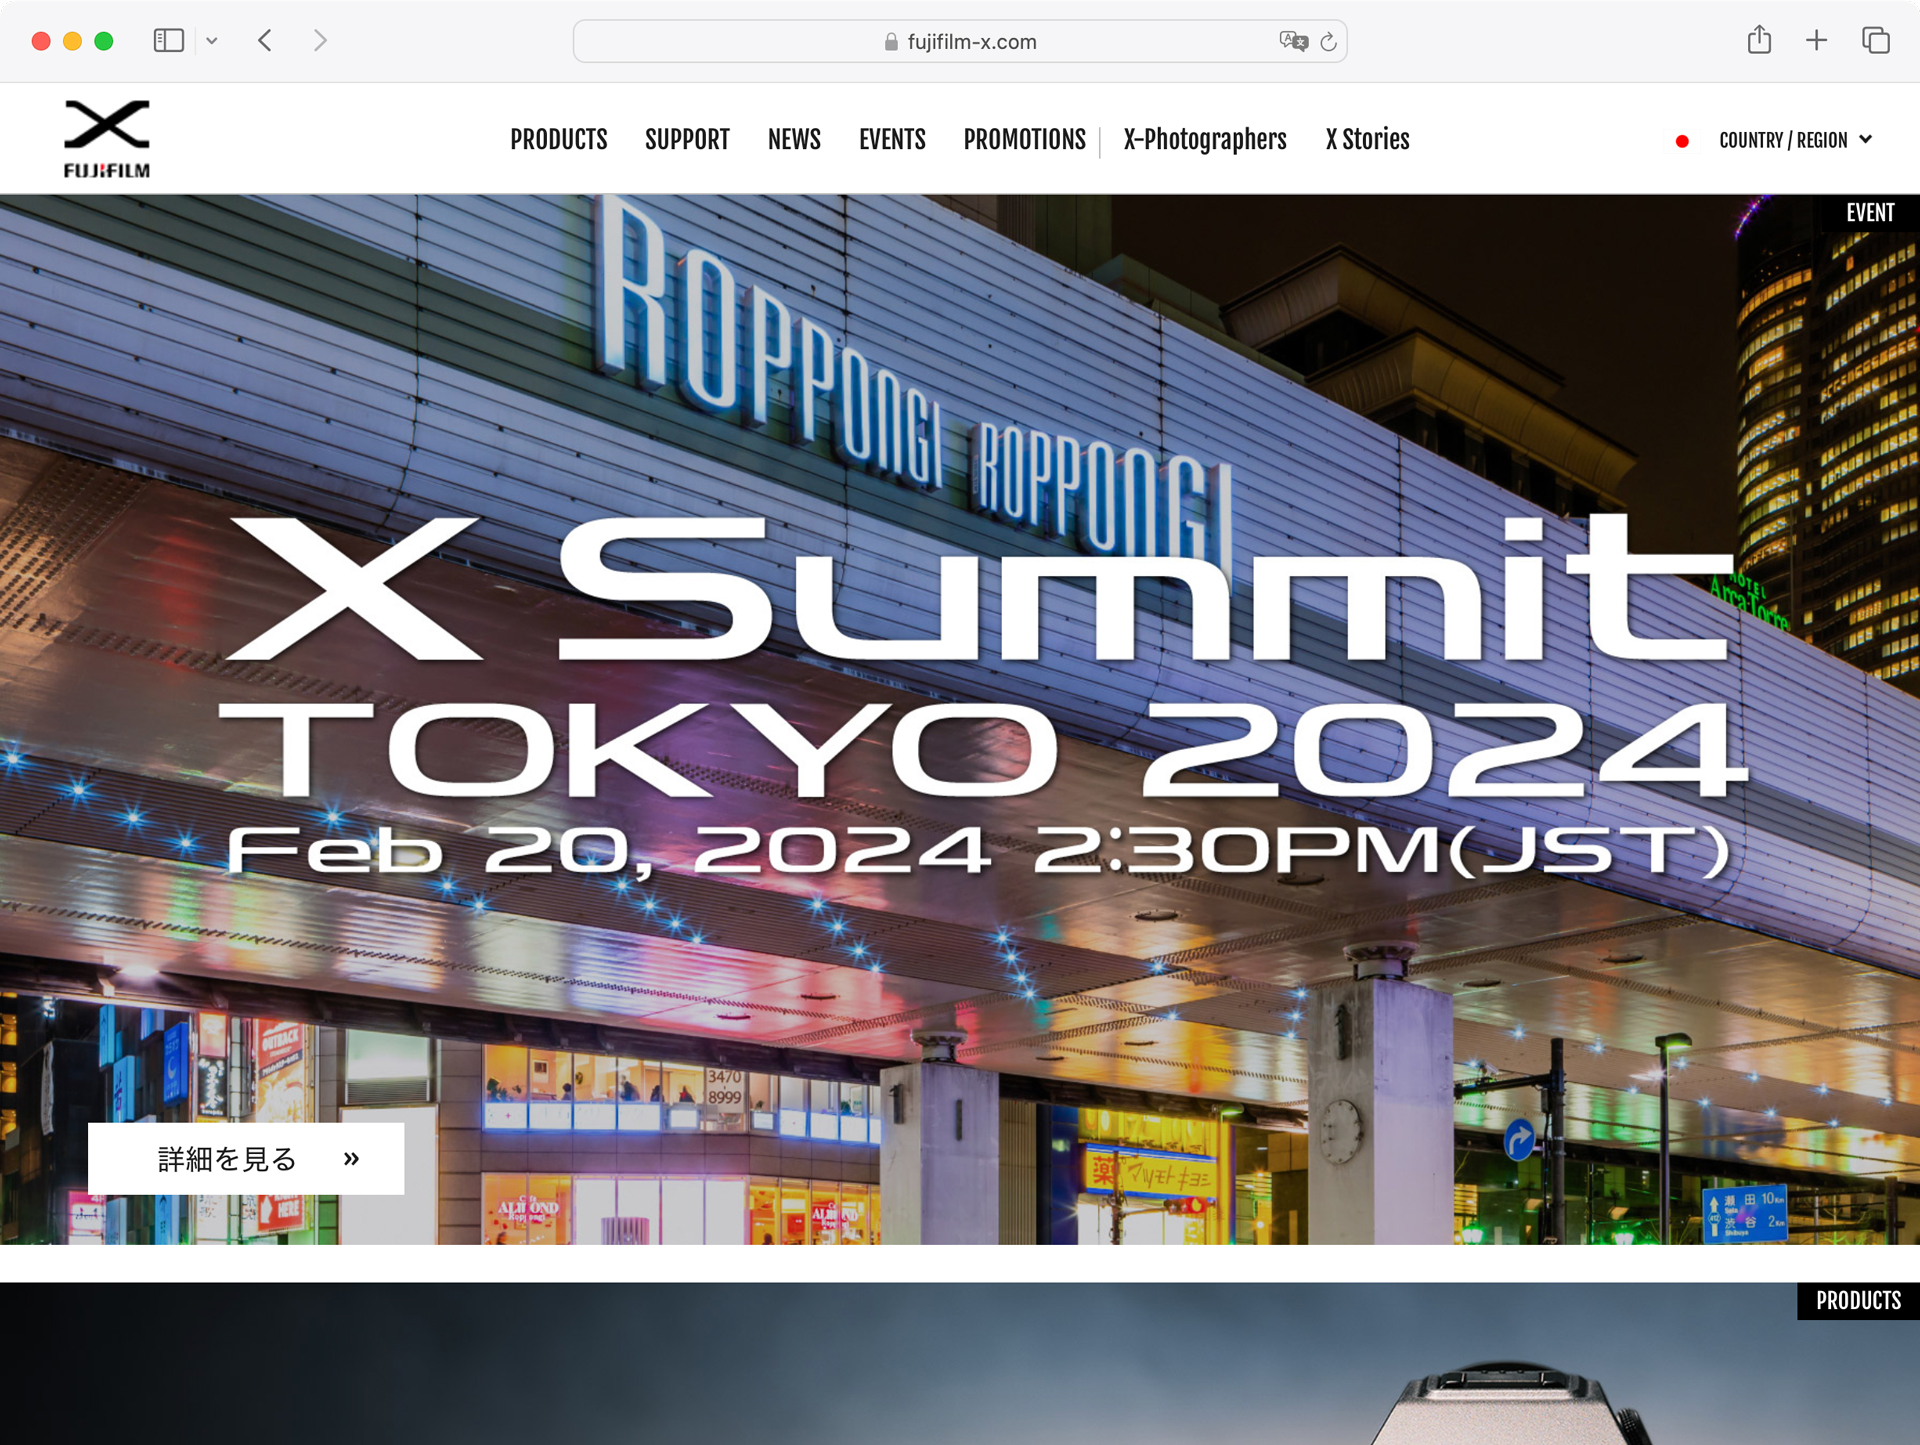Screen dimensions: 1920x1445
Task: Show the tab overview icon
Action: tap(1875, 40)
